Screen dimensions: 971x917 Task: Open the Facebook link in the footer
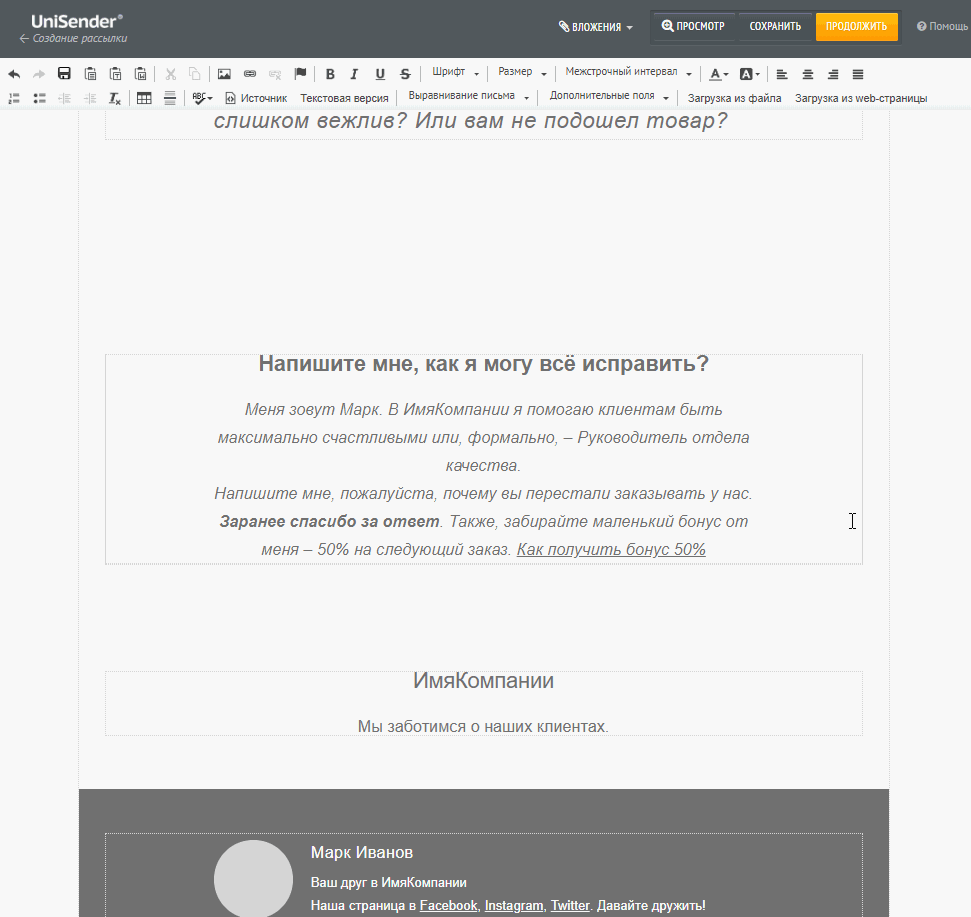[448, 905]
